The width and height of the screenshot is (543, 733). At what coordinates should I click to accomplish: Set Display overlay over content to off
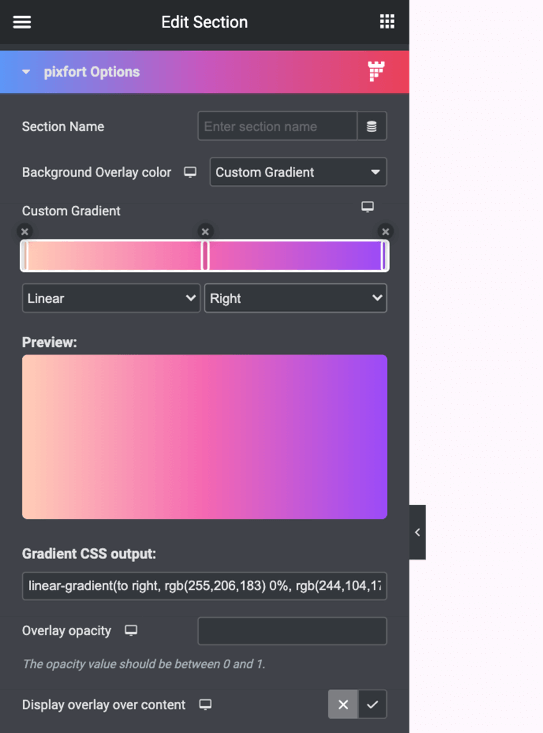tap(343, 704)
